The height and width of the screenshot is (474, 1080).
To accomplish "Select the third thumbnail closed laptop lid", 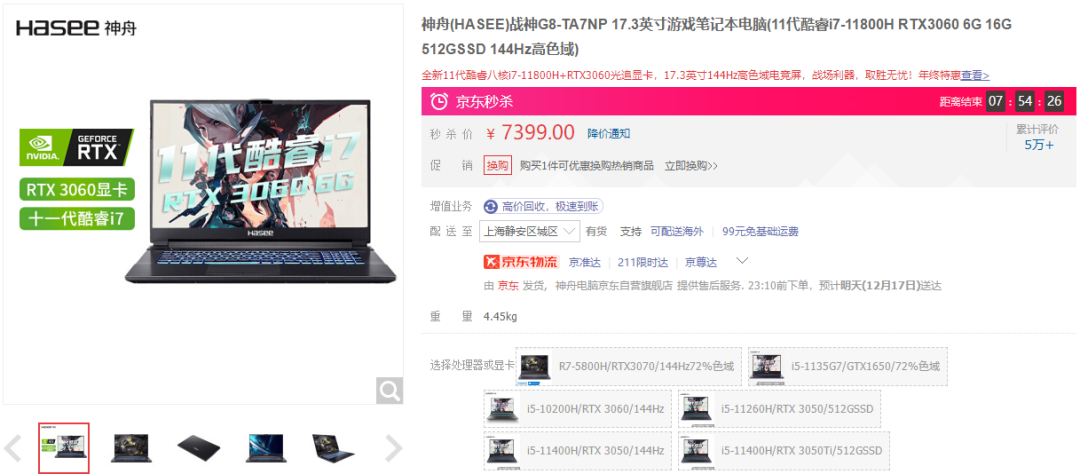I will coord(198,448).
